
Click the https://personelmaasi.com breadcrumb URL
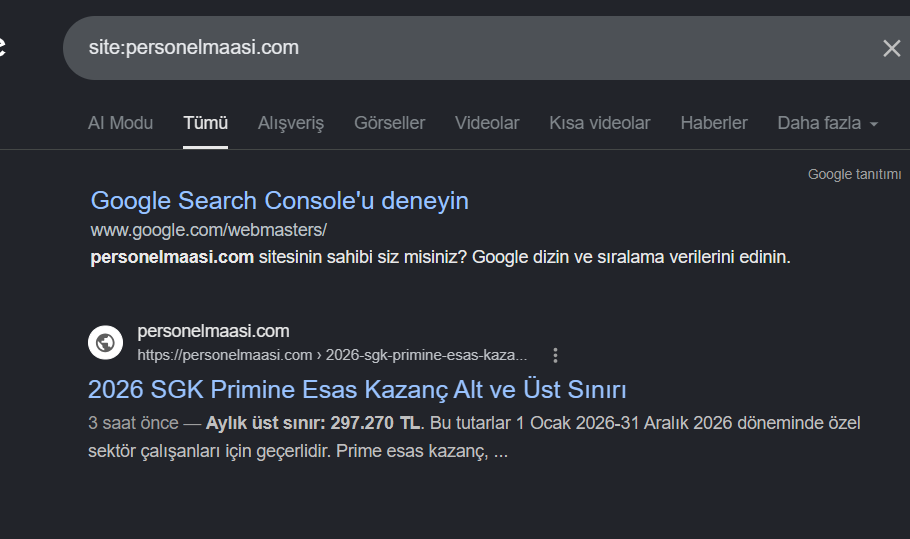click(x=332, y=355)
